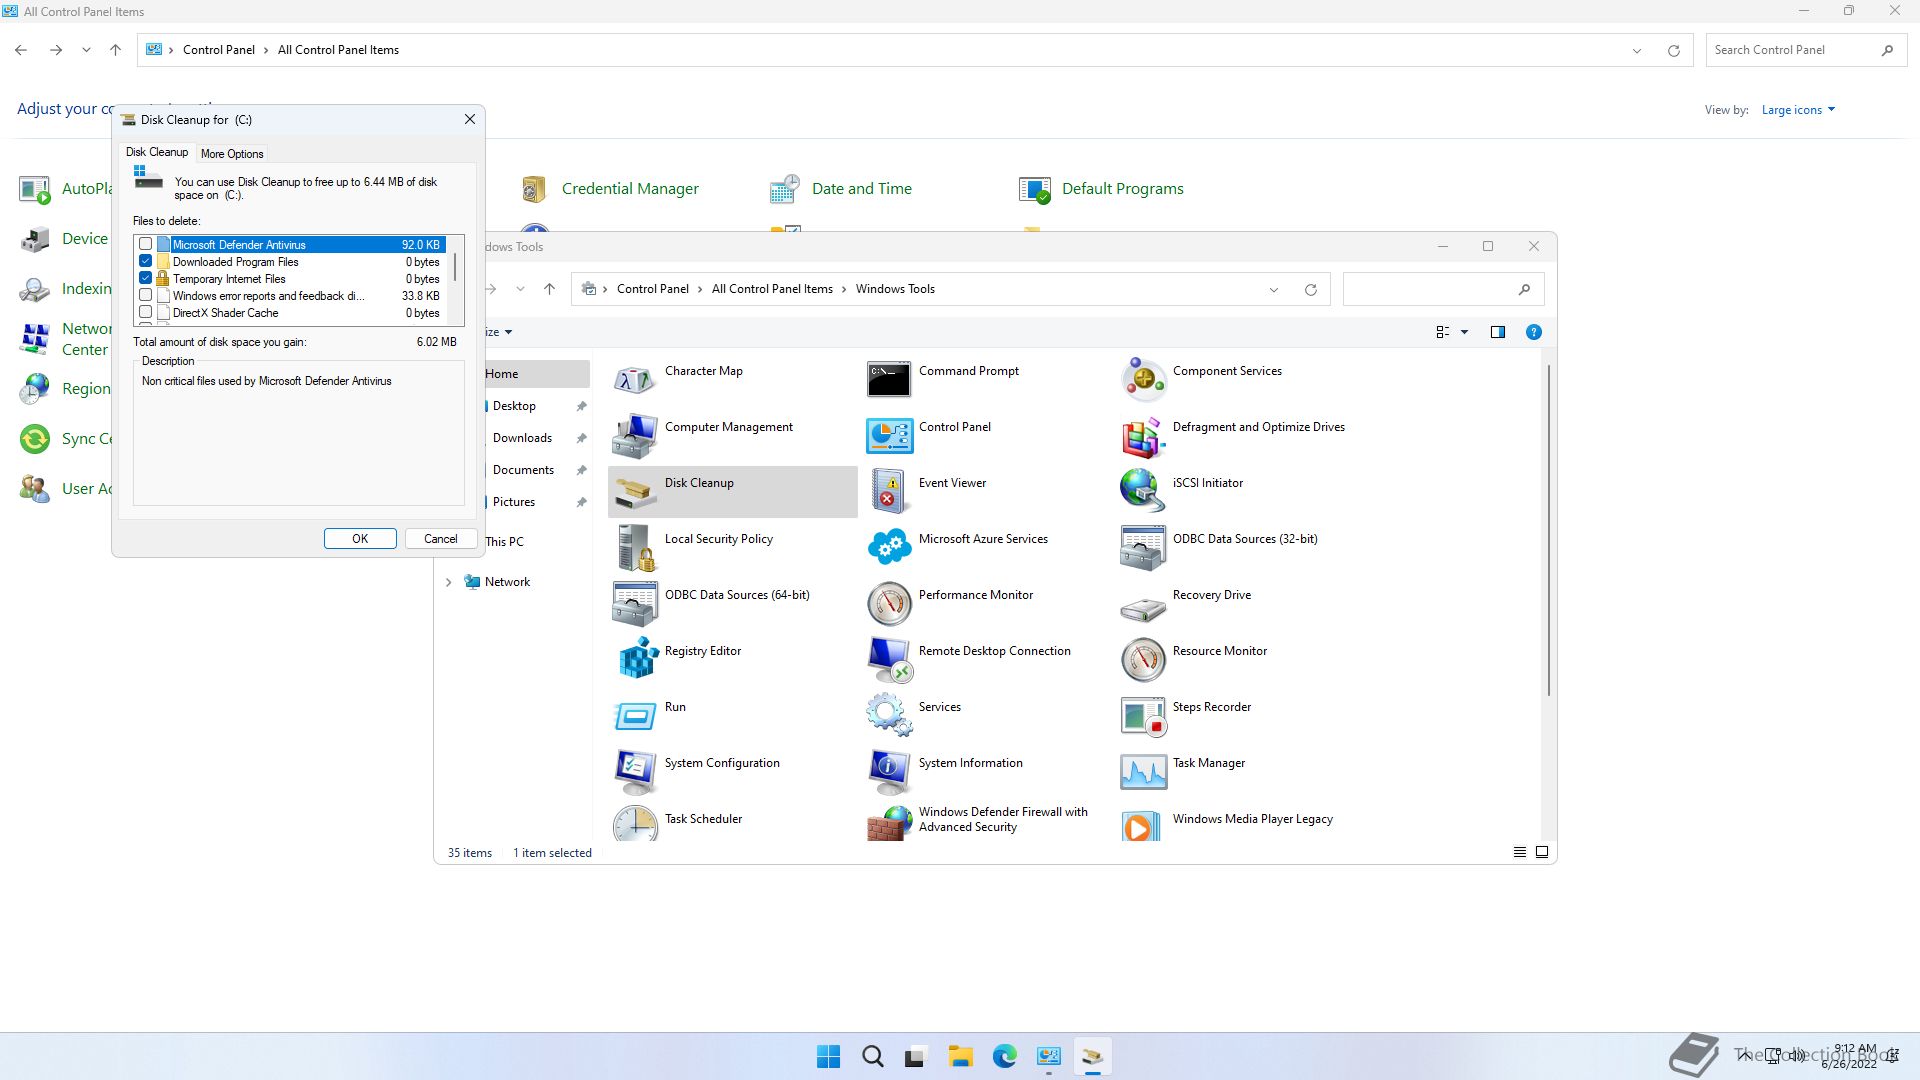Cancel the Disk Cleanup dialog

point(440,539)
